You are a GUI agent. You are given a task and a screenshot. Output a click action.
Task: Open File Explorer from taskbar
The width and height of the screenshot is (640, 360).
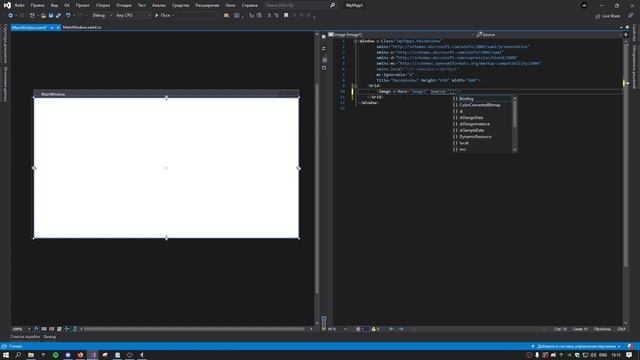tap(31, 355)
